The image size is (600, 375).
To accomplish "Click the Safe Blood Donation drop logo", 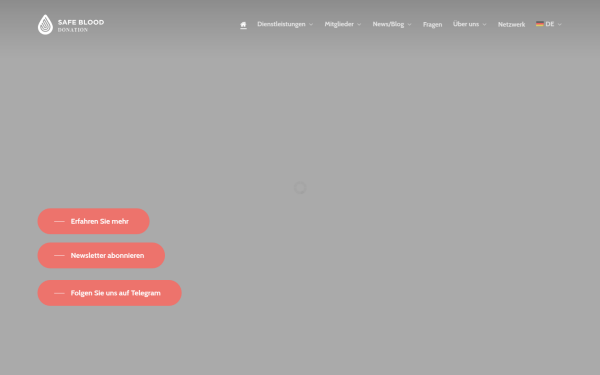I will [45, 24].
